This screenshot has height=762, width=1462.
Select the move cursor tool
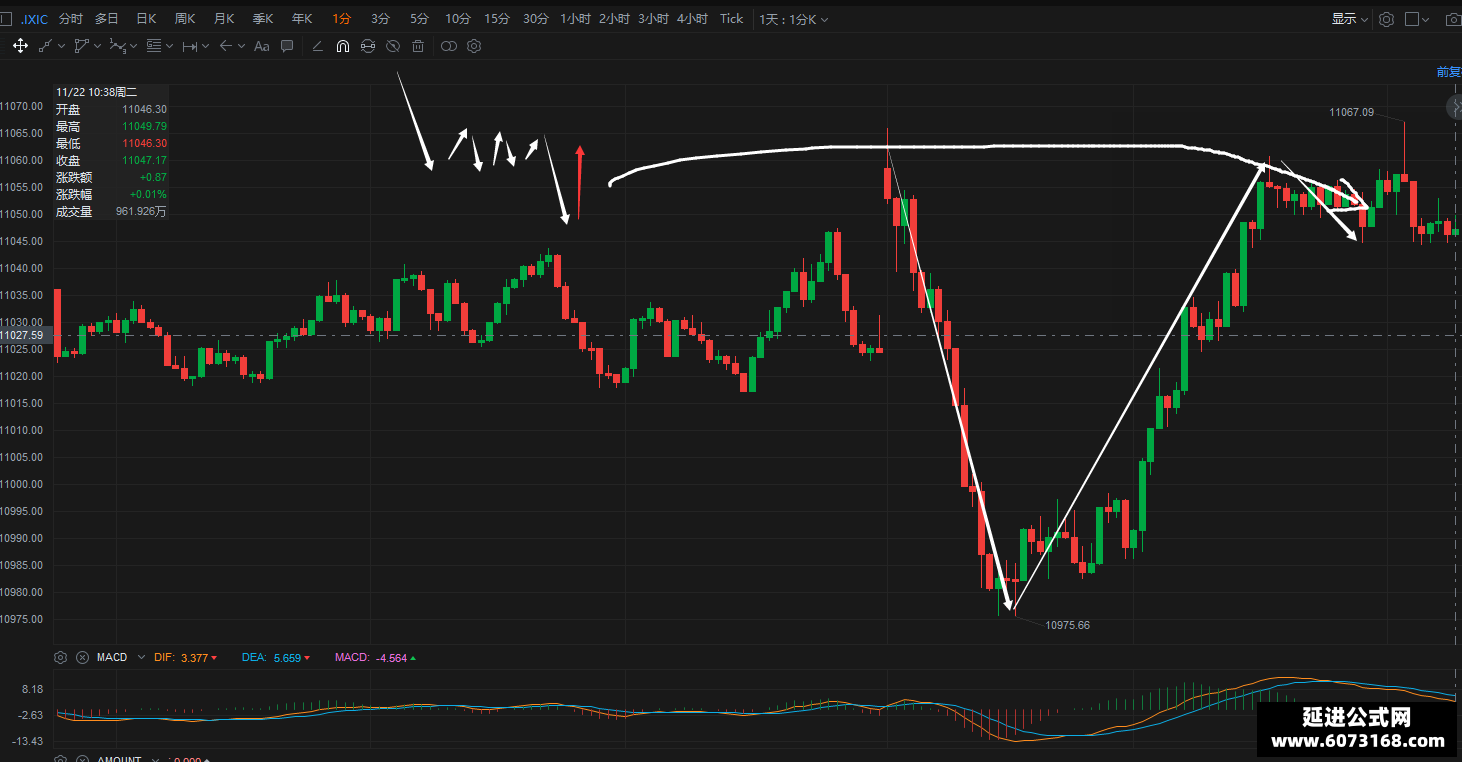[x=20, y=46]
